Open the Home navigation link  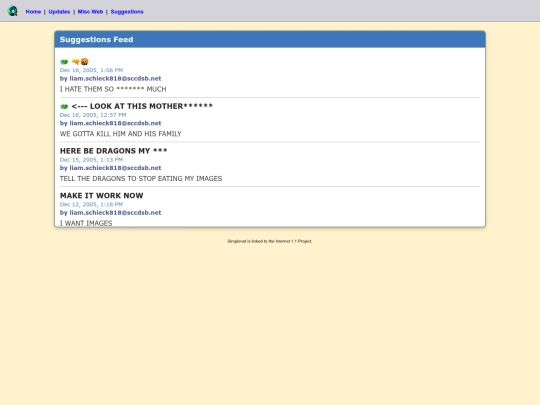click(33, 12)
